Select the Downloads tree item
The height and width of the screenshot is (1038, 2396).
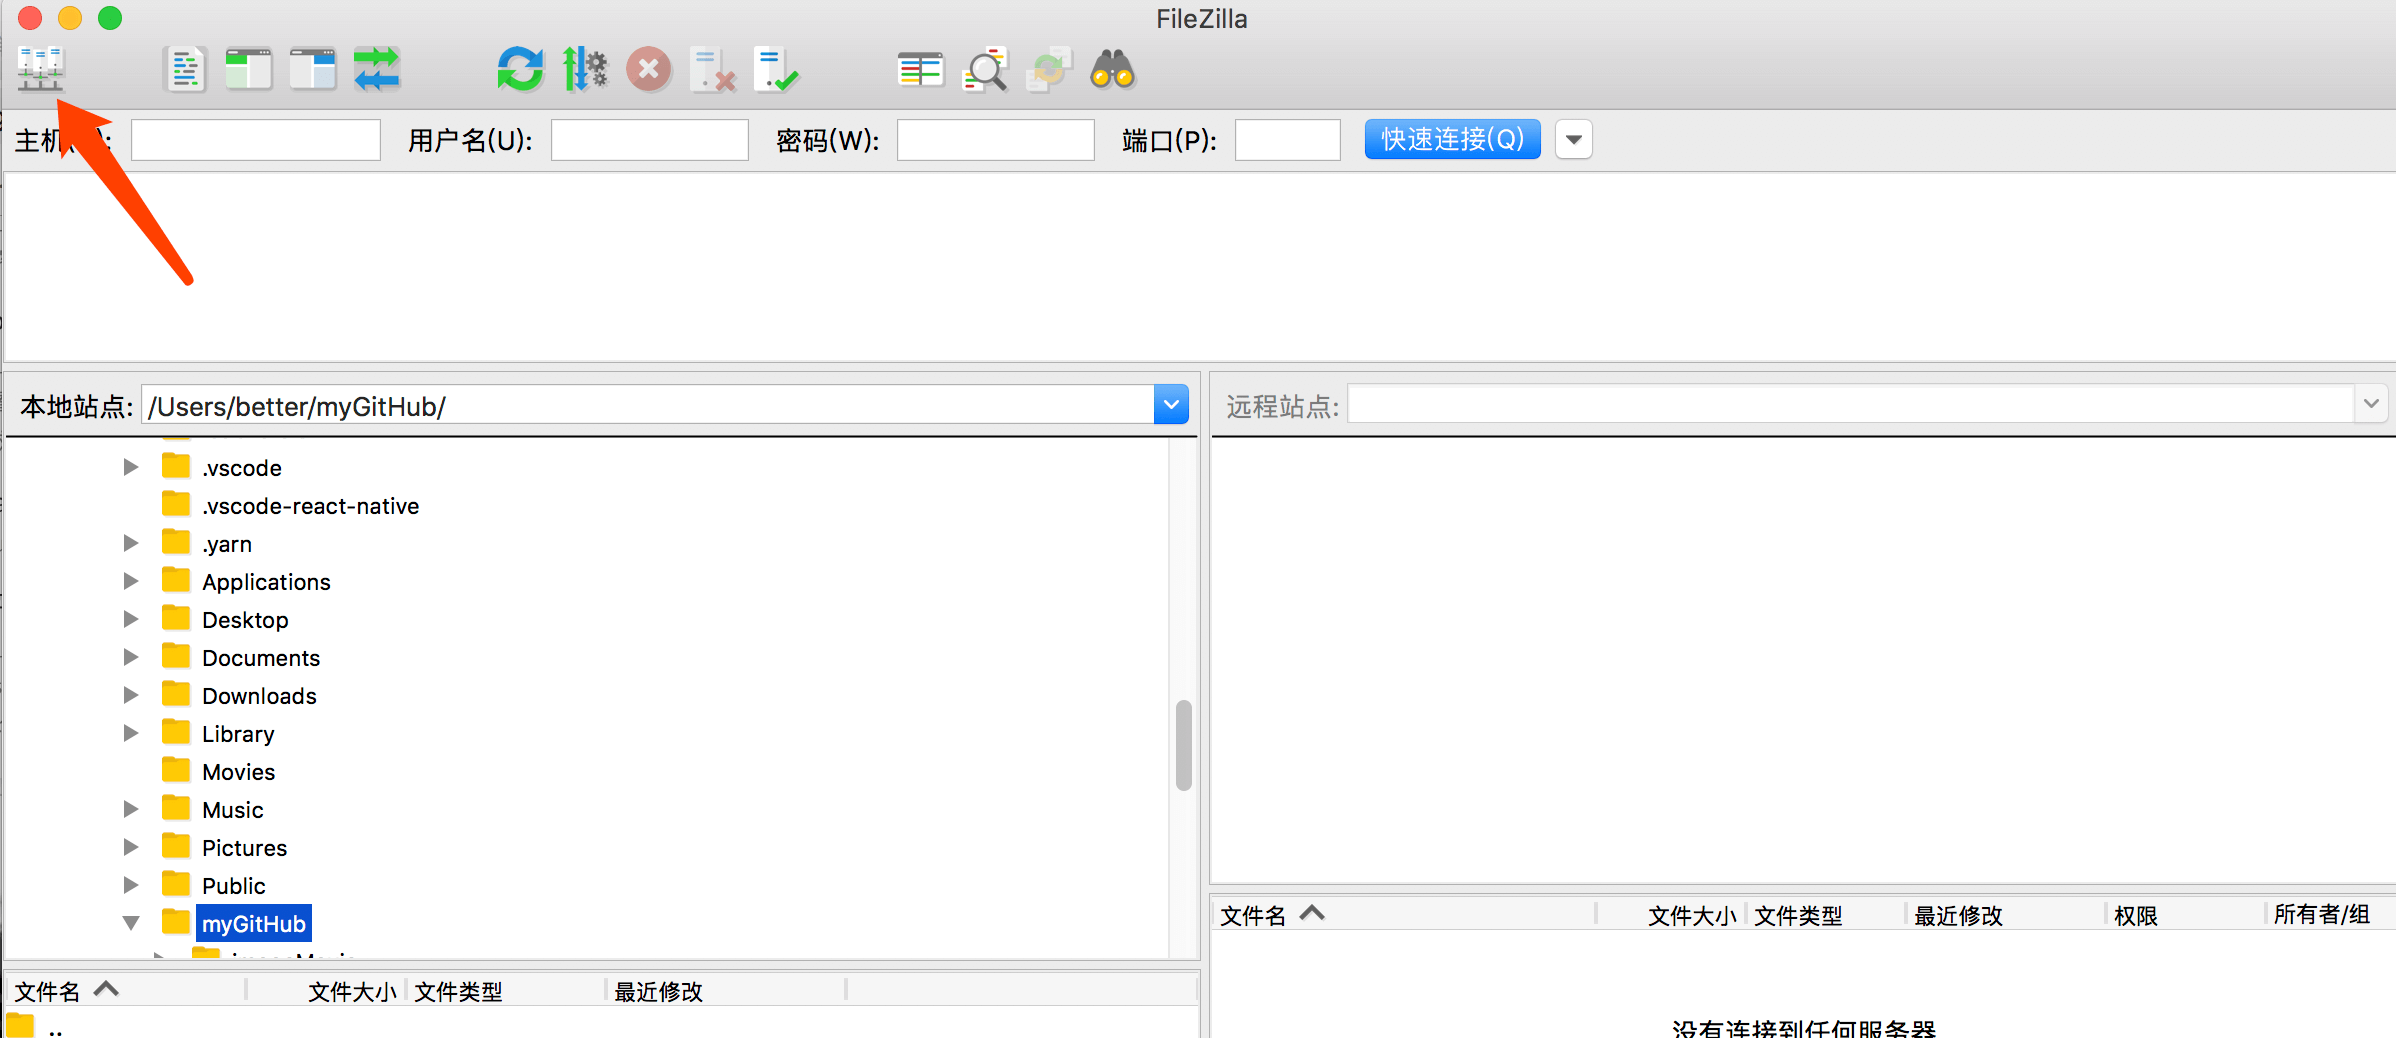259,696
